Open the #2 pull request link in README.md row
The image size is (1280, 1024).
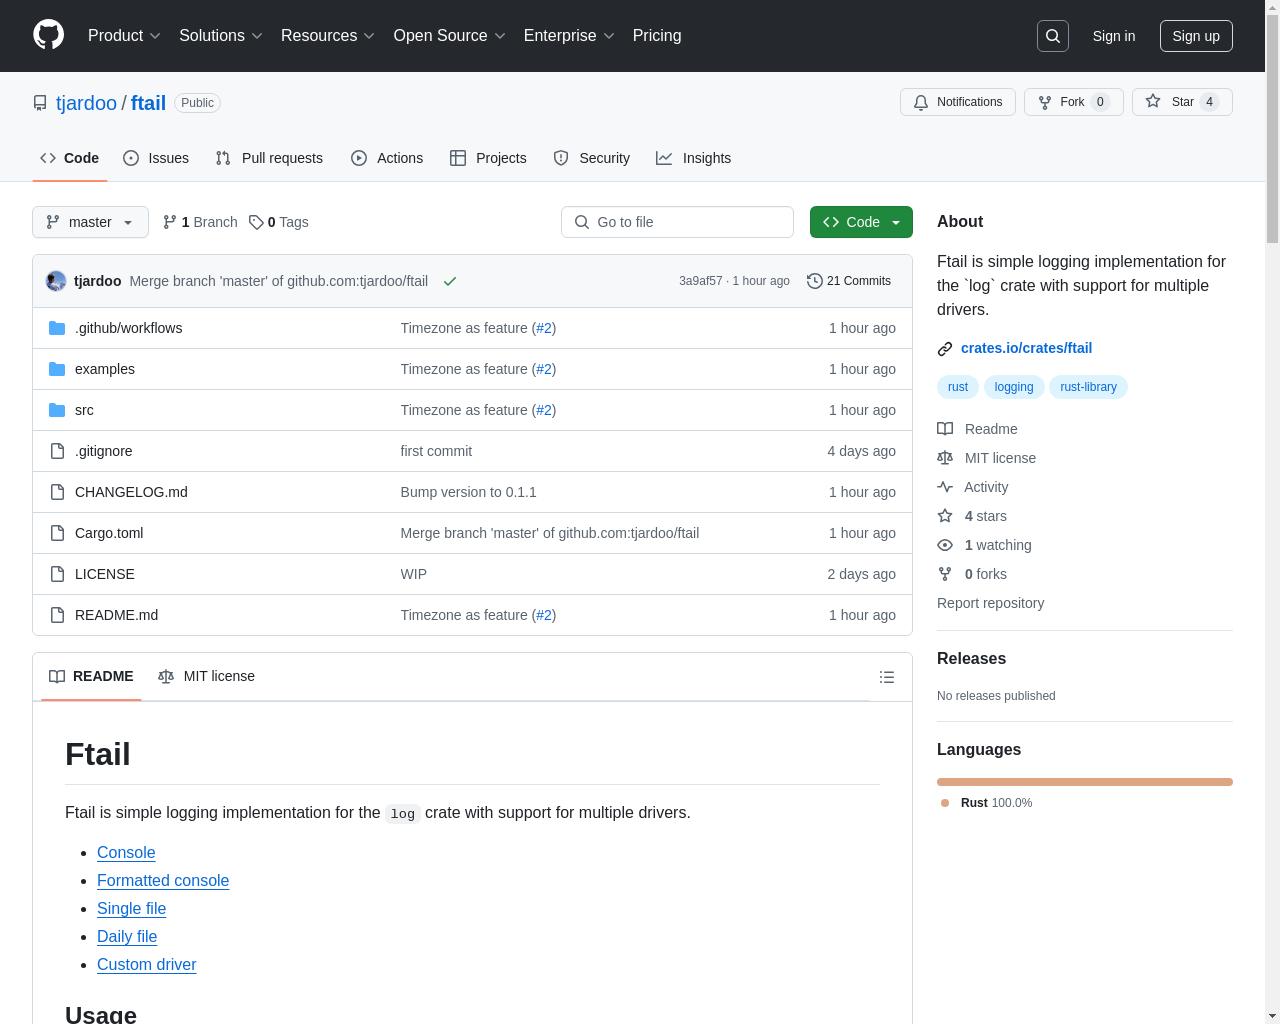[x=544, y=615]
